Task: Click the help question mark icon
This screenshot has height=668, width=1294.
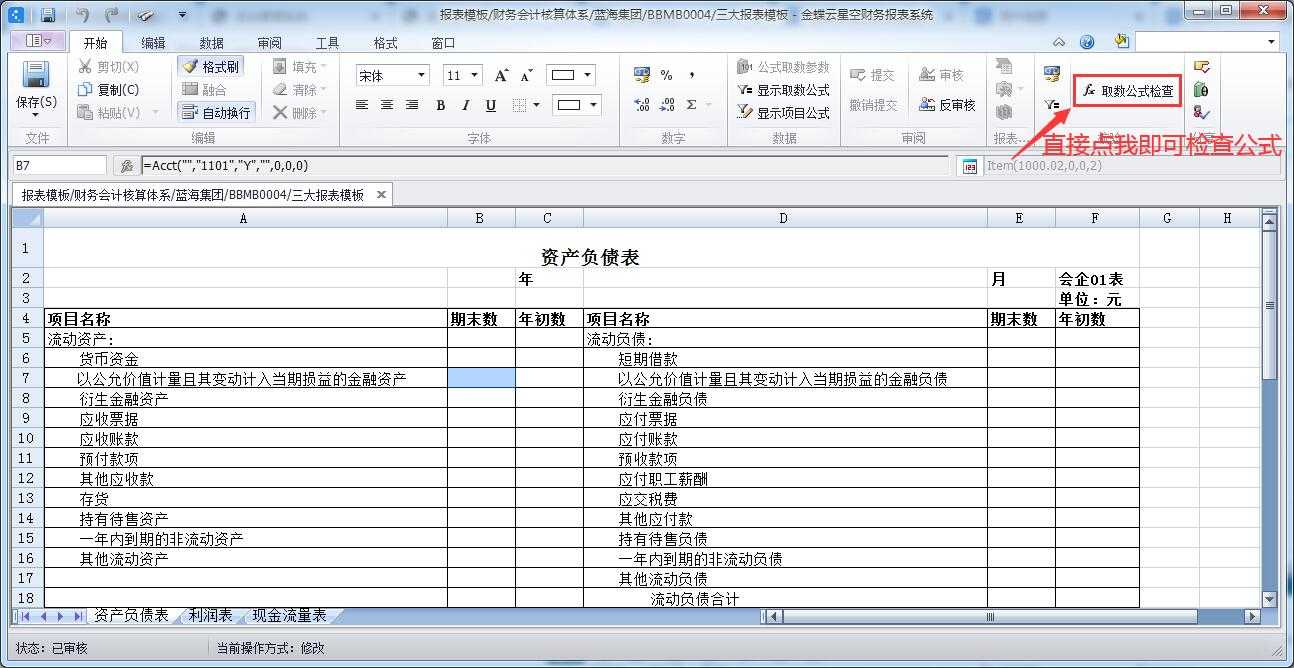Action: [1087, 42]
